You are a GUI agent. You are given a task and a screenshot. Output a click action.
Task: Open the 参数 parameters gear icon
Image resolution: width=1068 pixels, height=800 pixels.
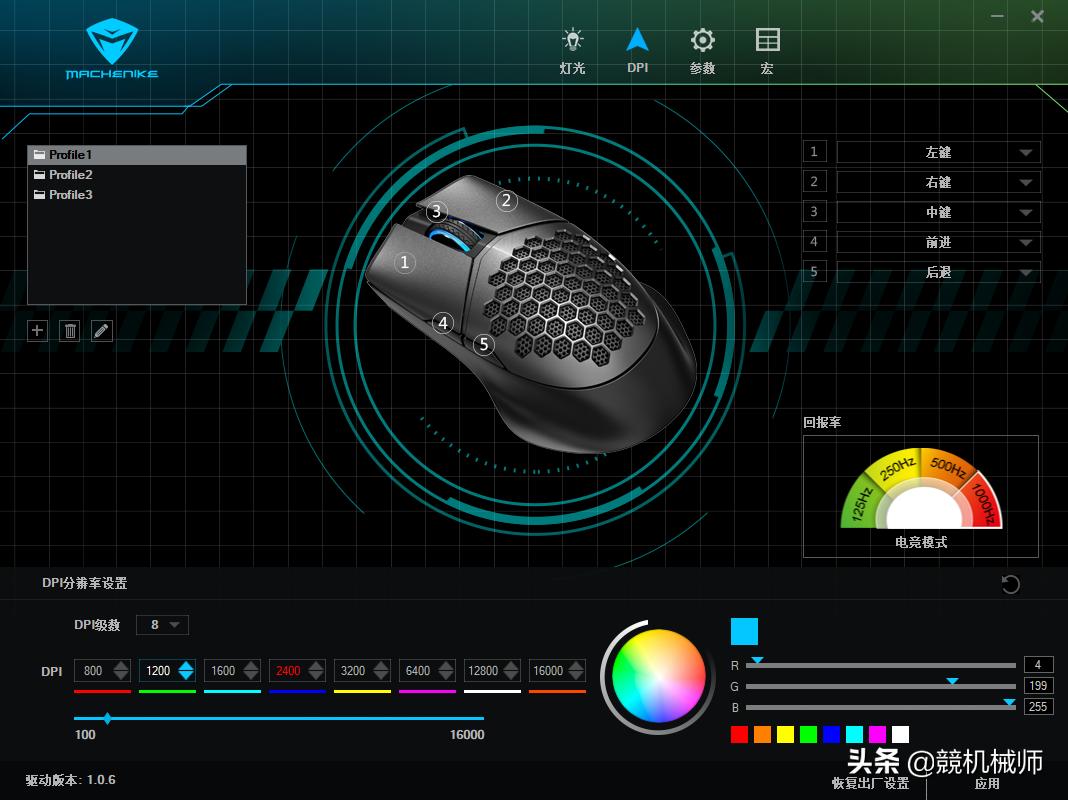point(703,41)
